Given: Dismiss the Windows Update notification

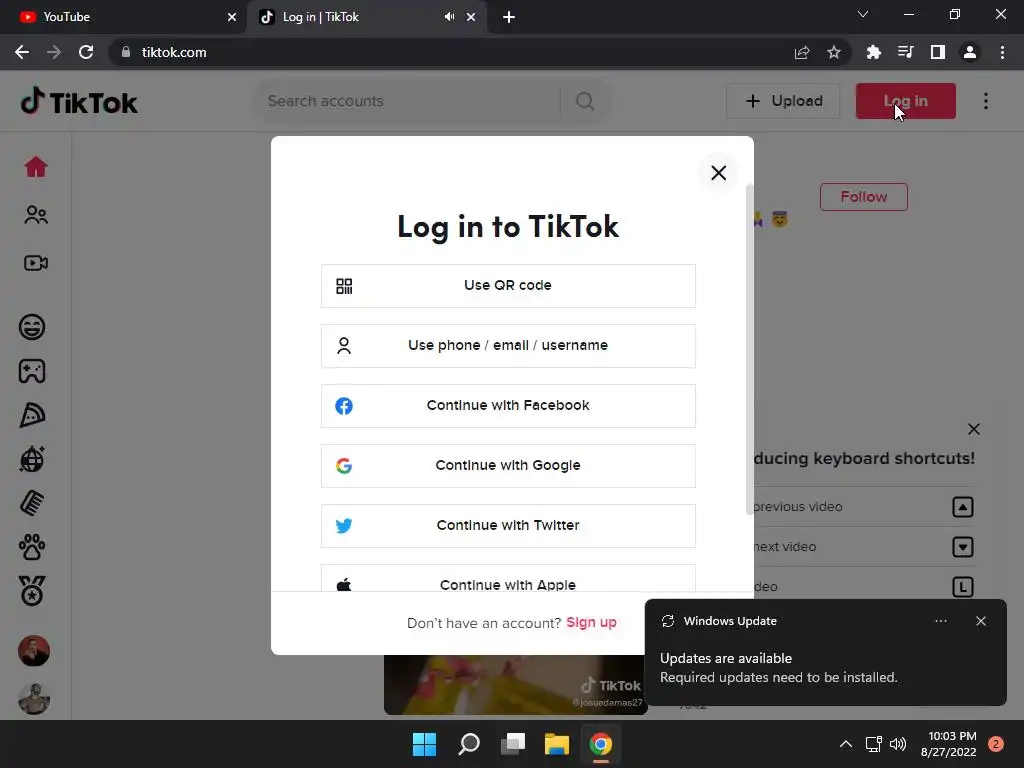Looking at the screenshot, I should [980, 621].
